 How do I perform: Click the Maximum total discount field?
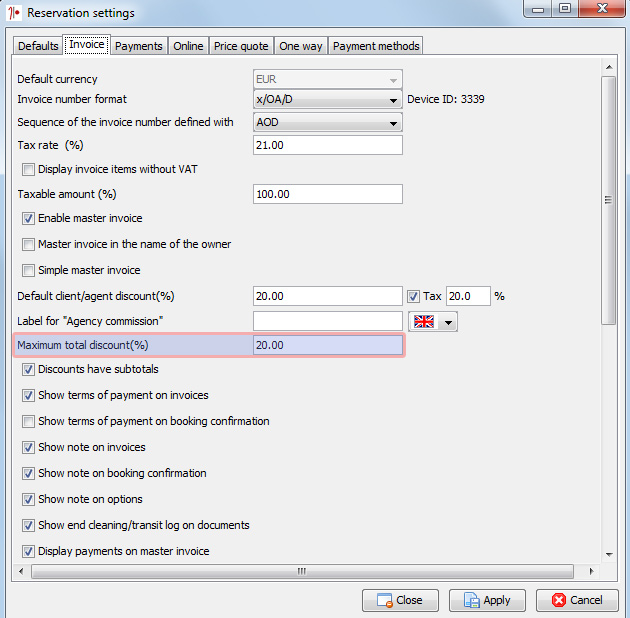(327, 345)
